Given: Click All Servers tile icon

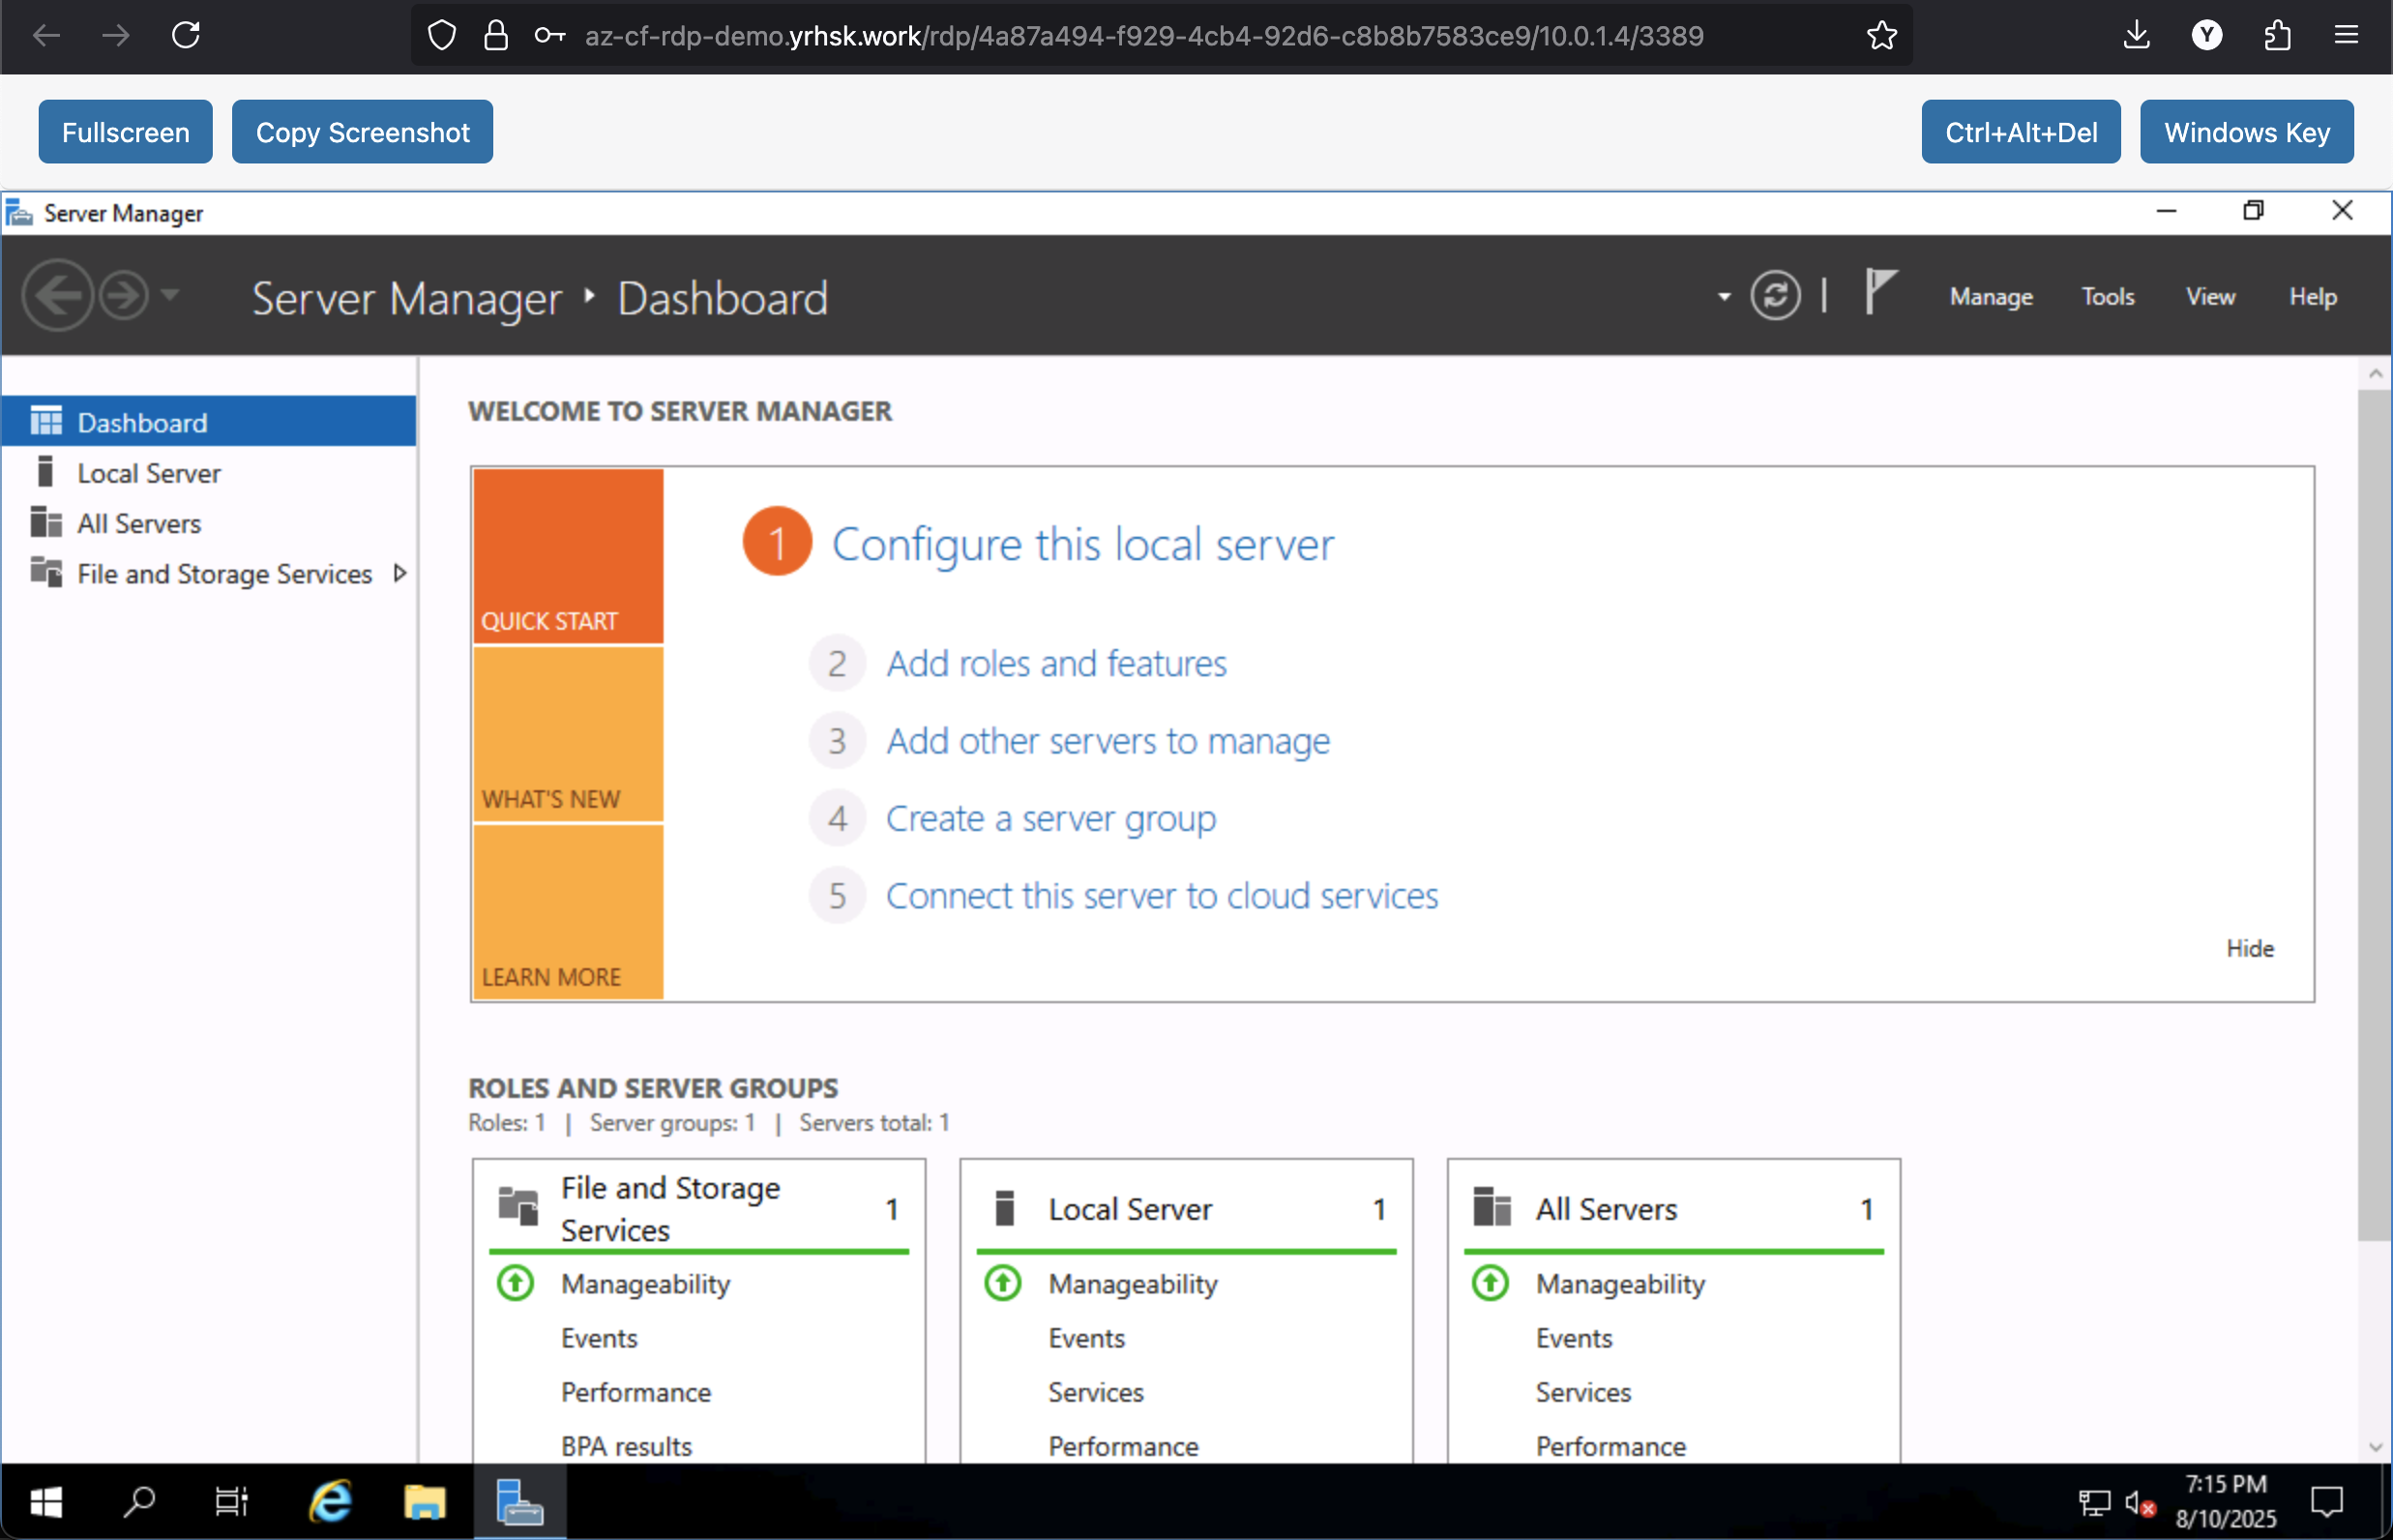Looking at the screenshot, I should (x=1492, y=1207).
